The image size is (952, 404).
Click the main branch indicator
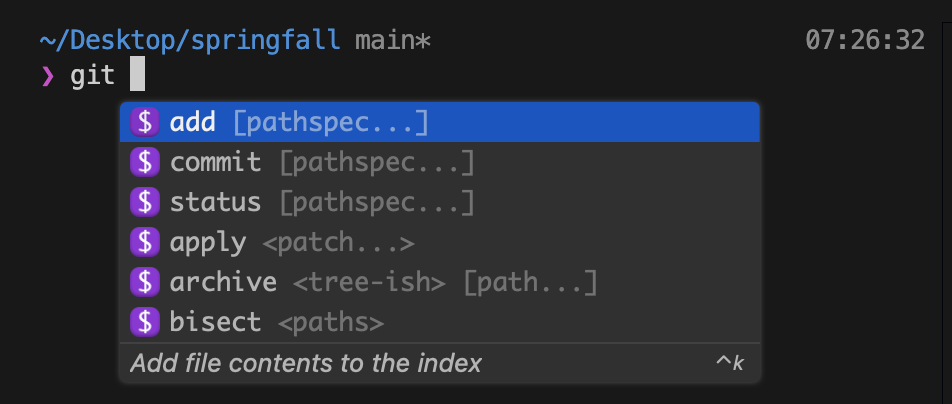click(392, 41)
